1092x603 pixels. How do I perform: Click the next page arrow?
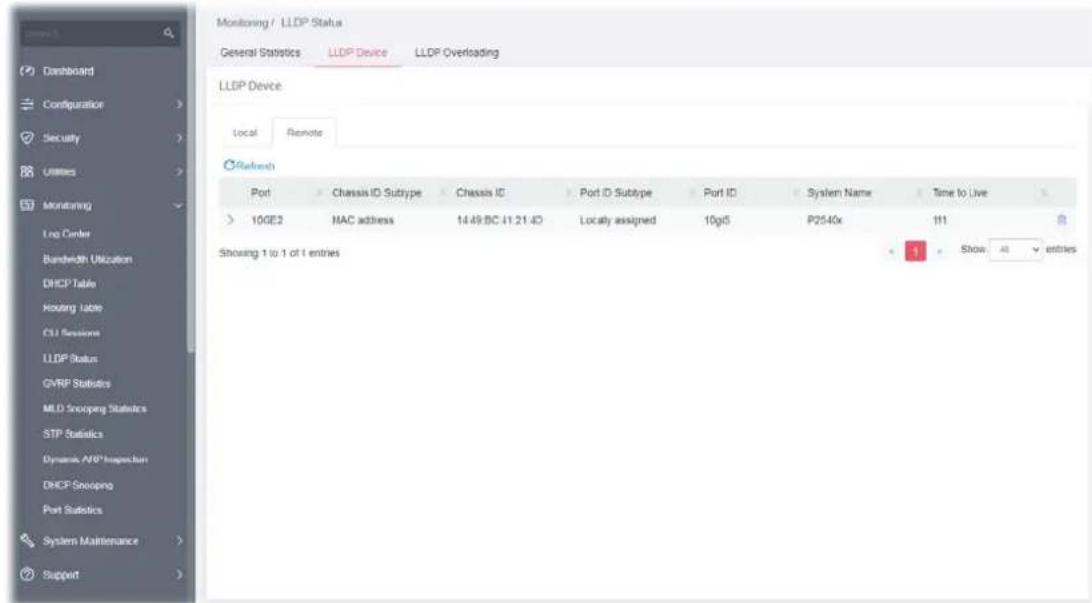tap(939, 251)
